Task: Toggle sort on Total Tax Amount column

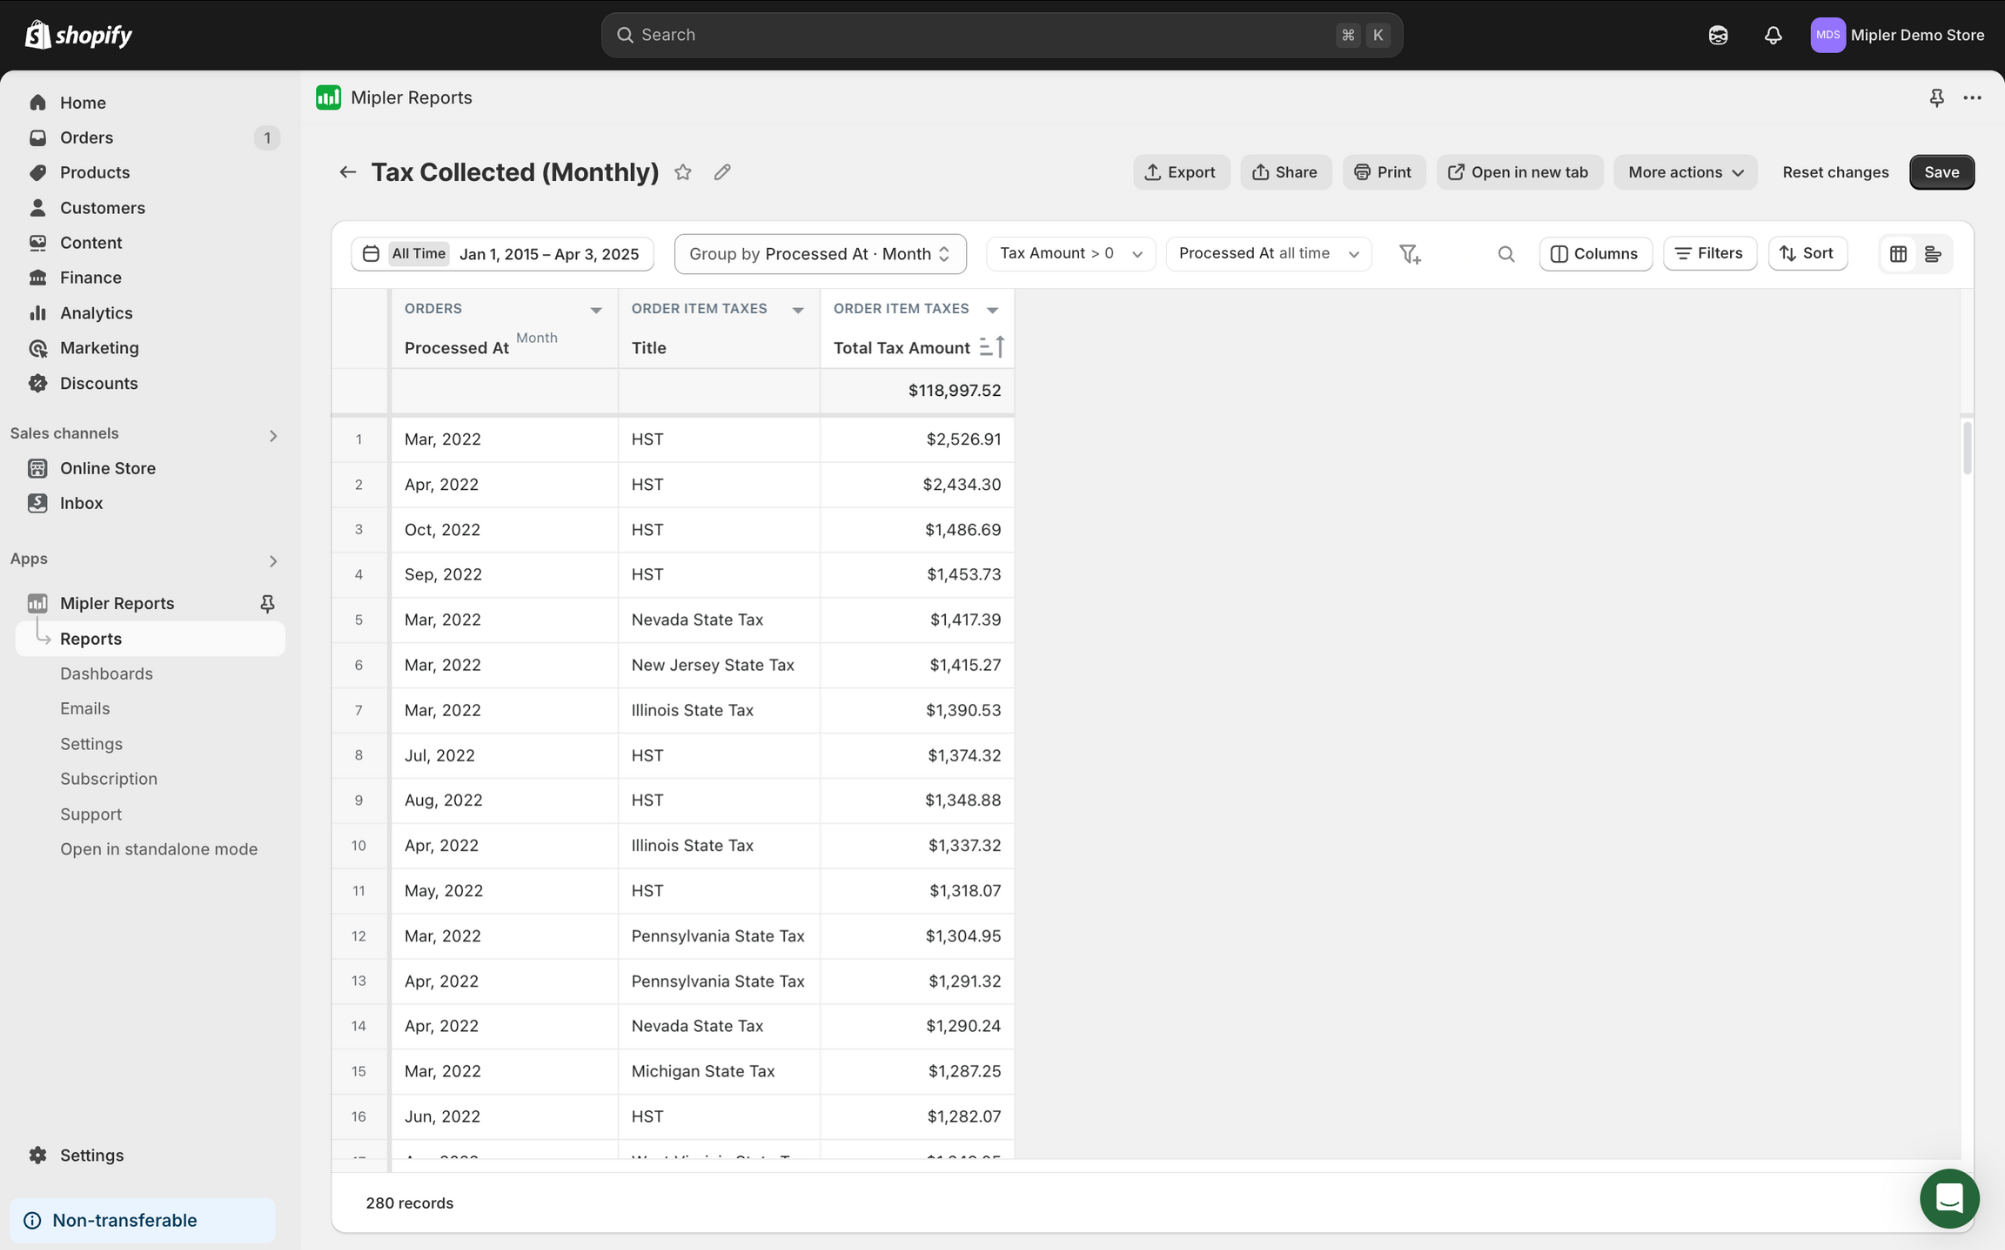Action: click(992, 347)
